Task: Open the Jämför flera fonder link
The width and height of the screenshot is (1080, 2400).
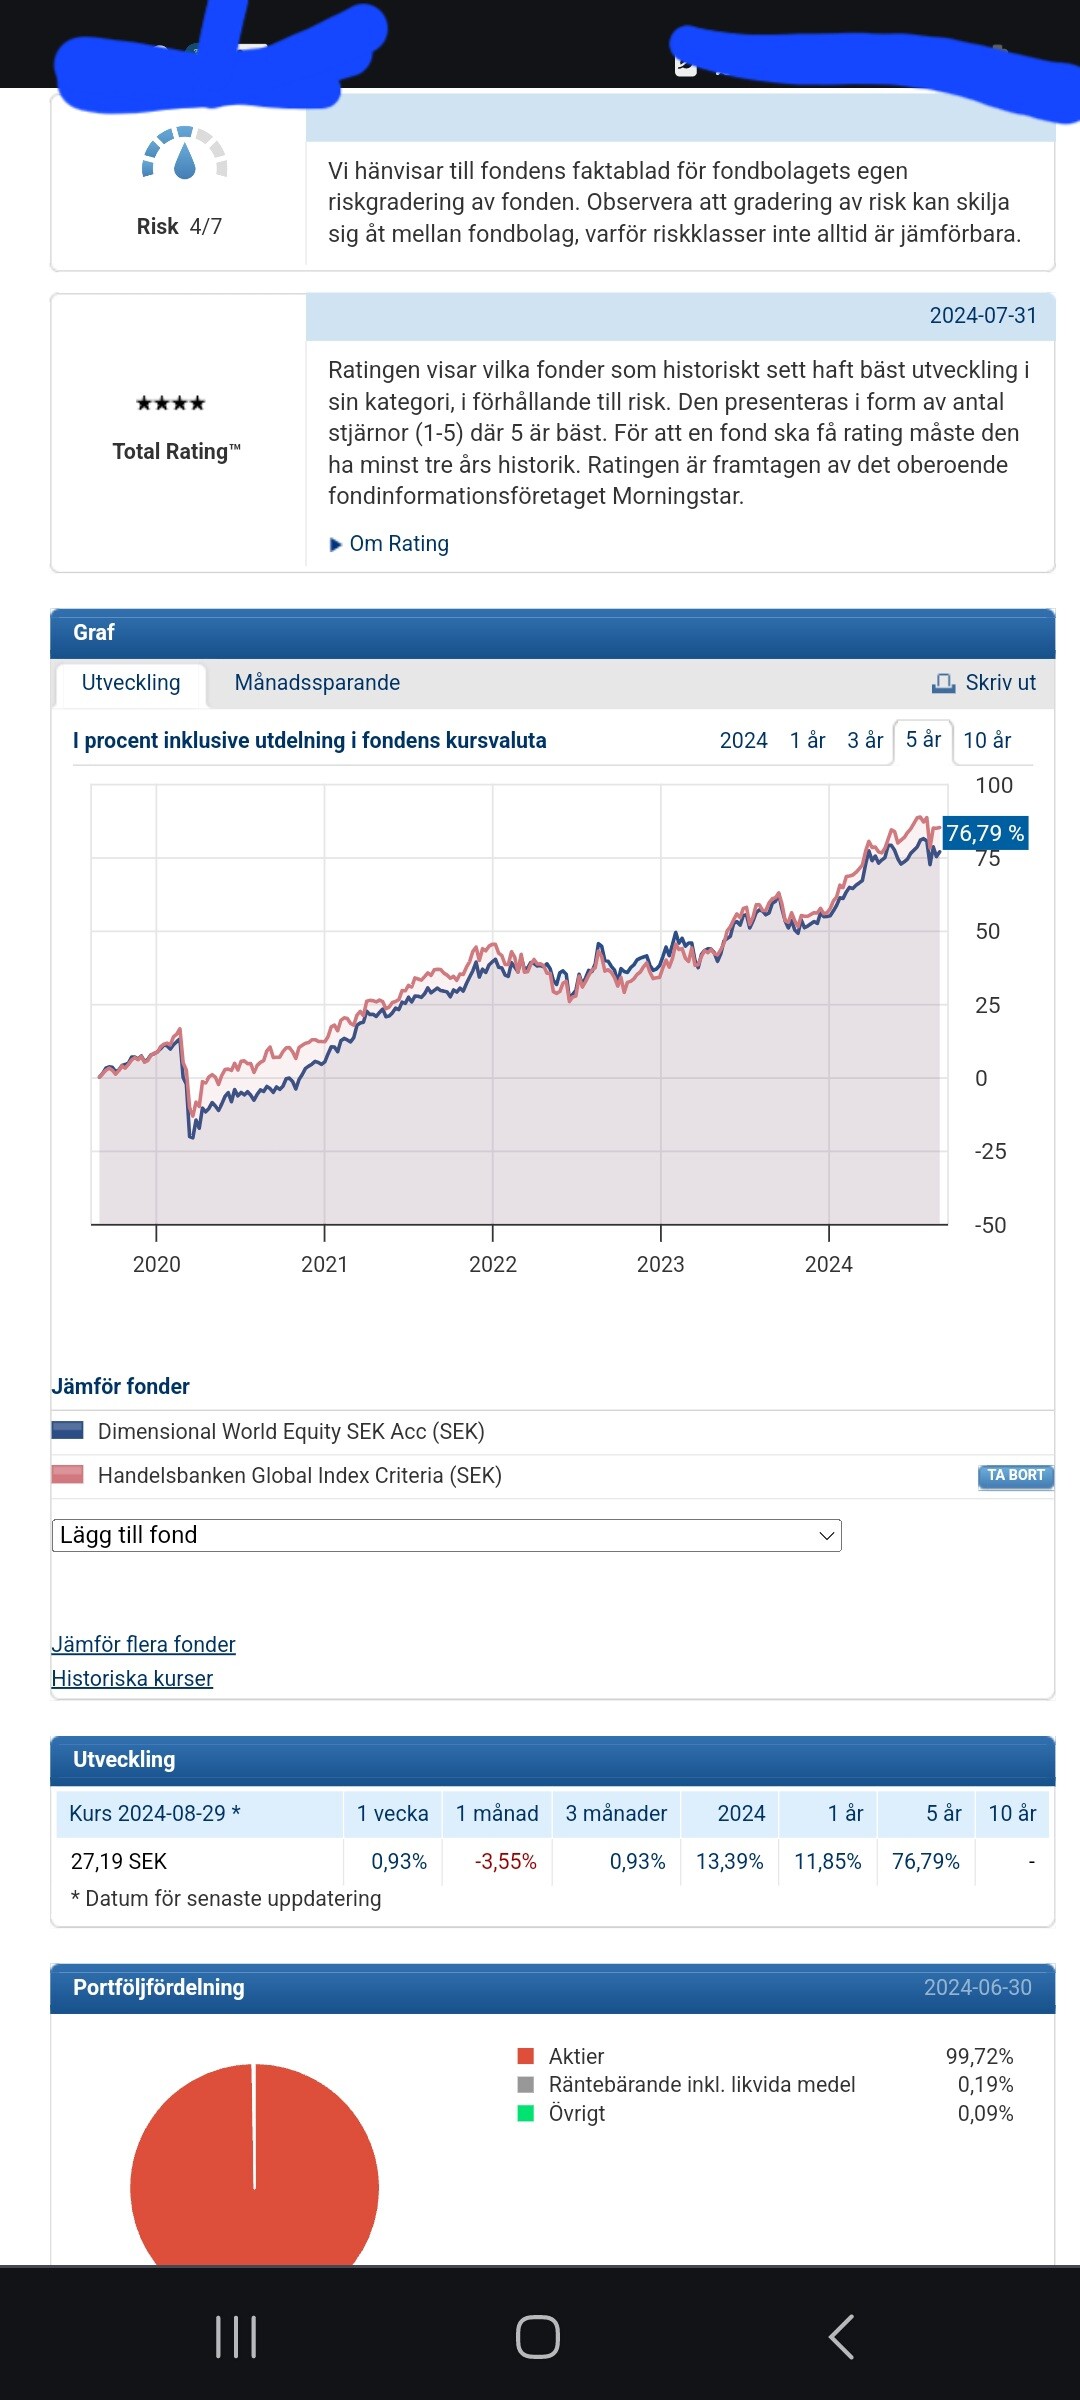Action: 143,1644
